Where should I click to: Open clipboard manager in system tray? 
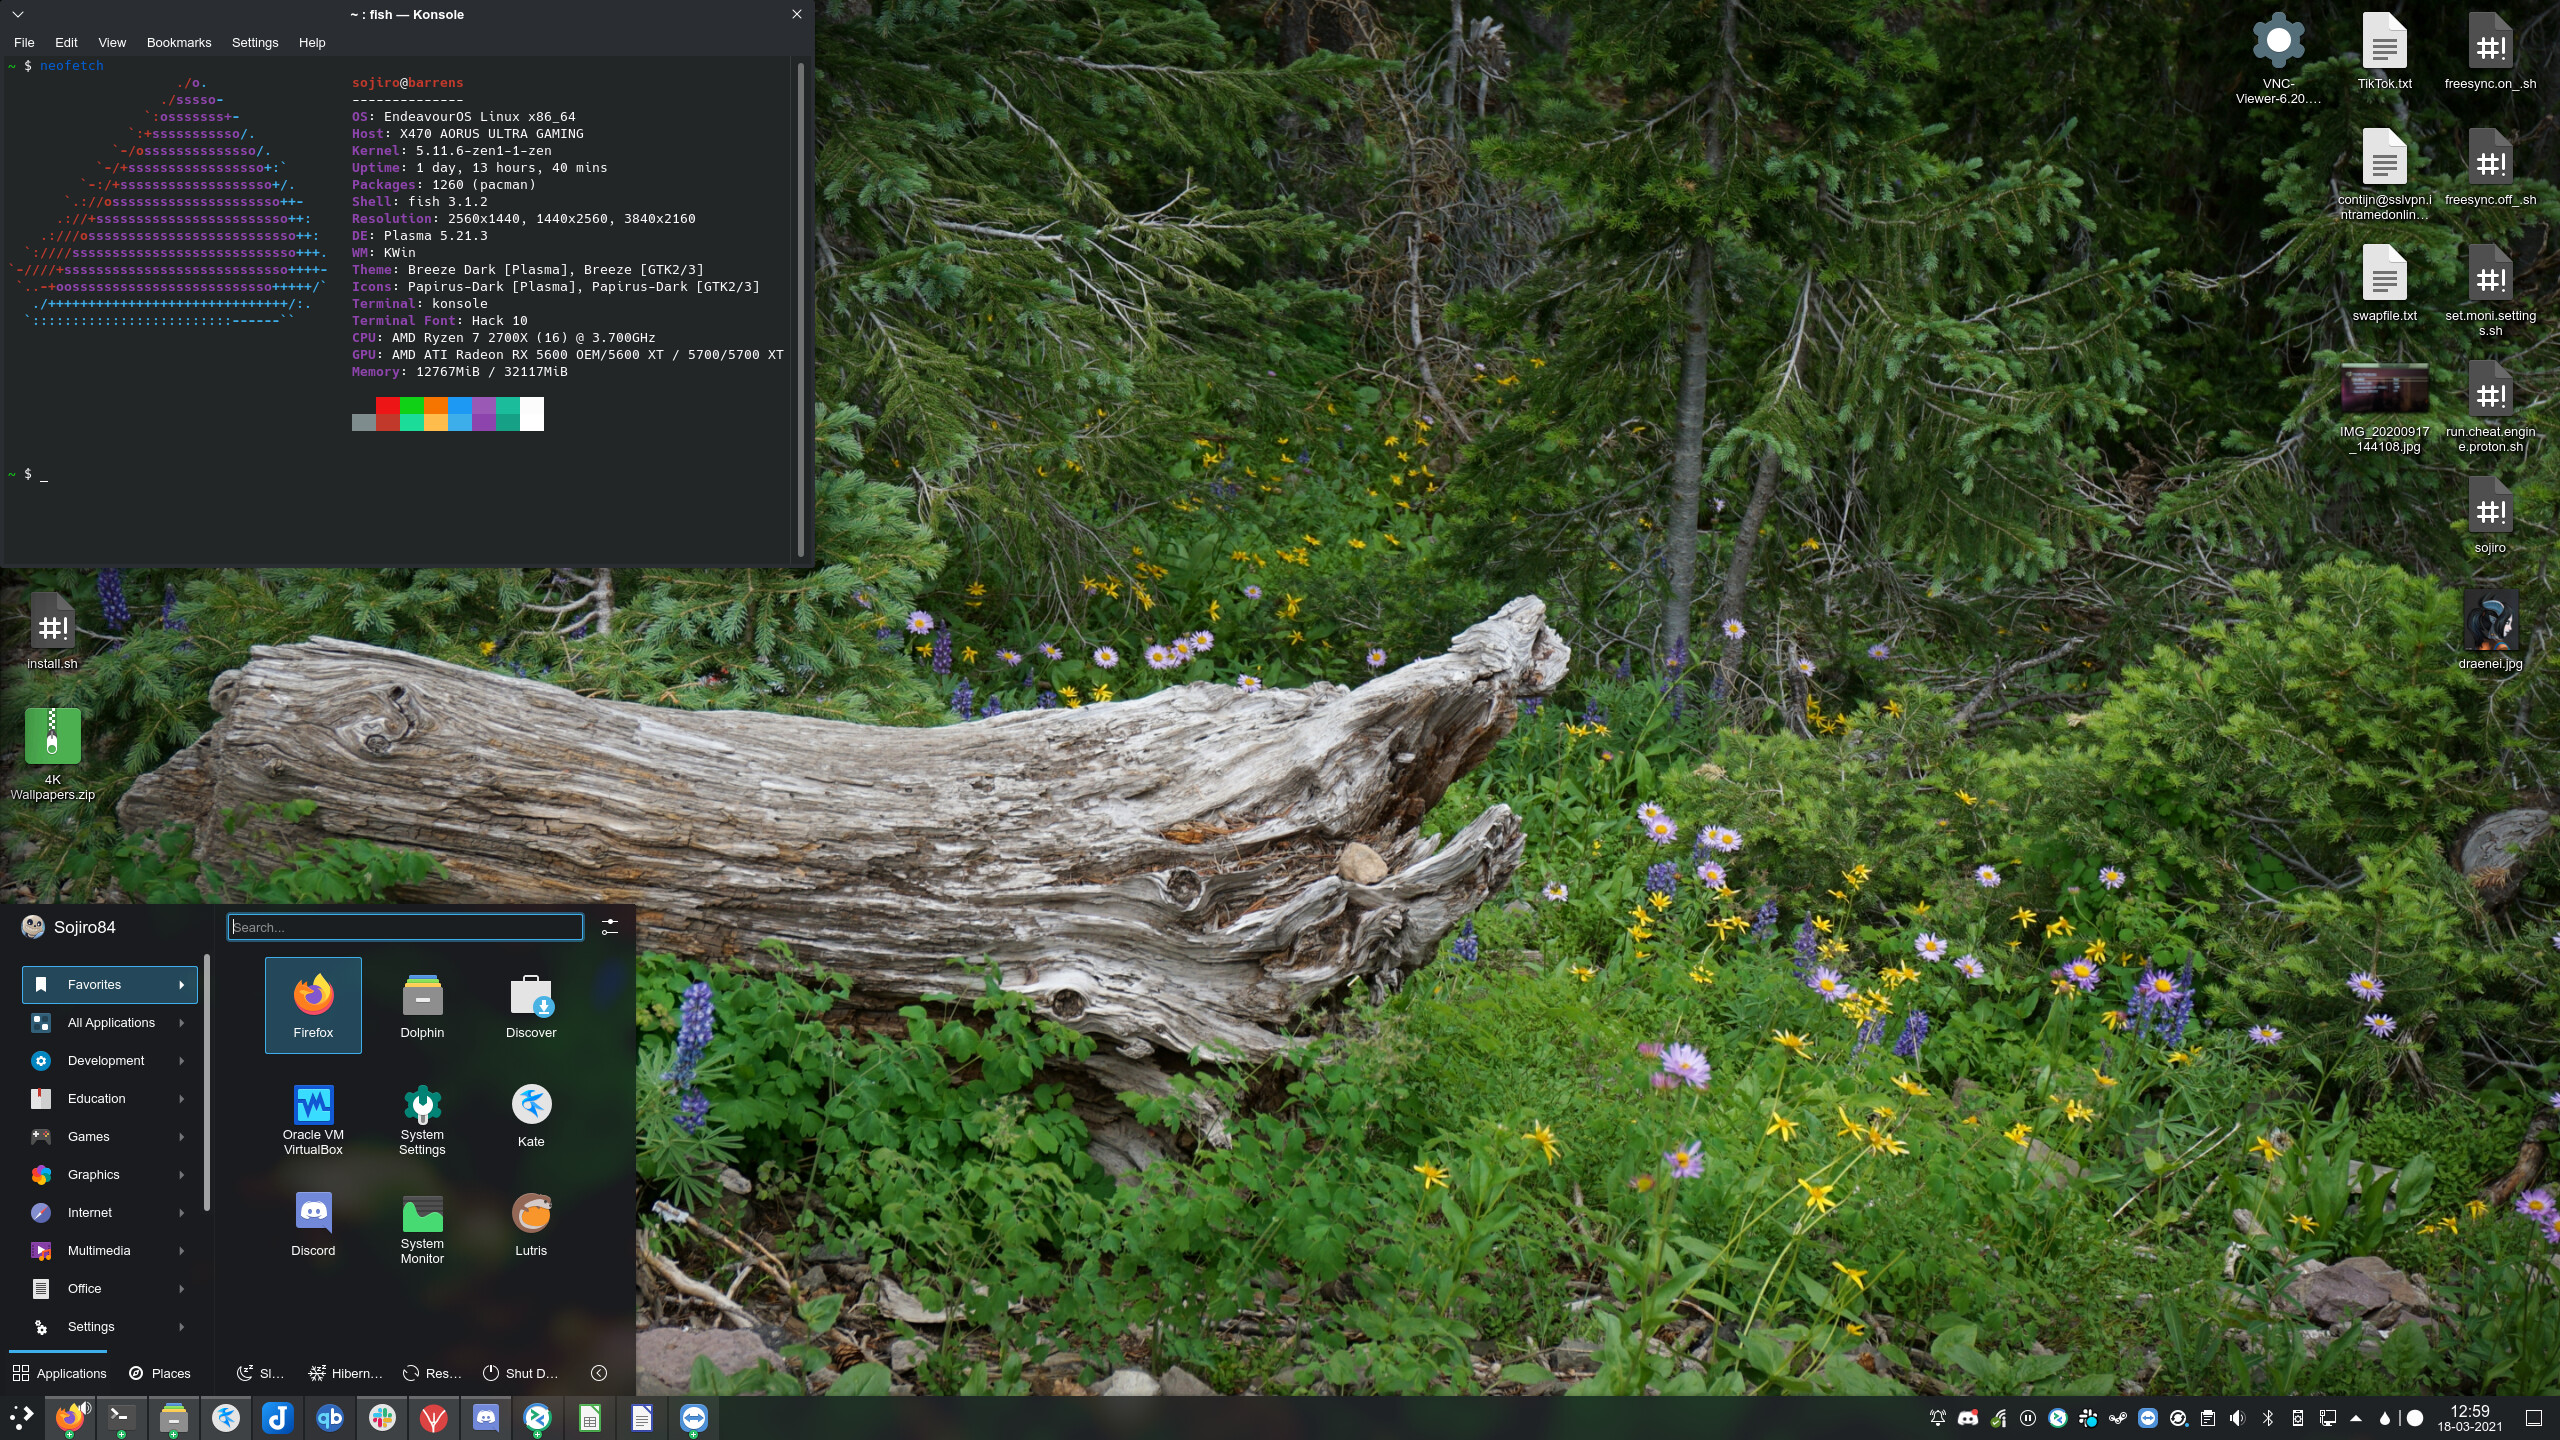[x=2208, y=1417]
